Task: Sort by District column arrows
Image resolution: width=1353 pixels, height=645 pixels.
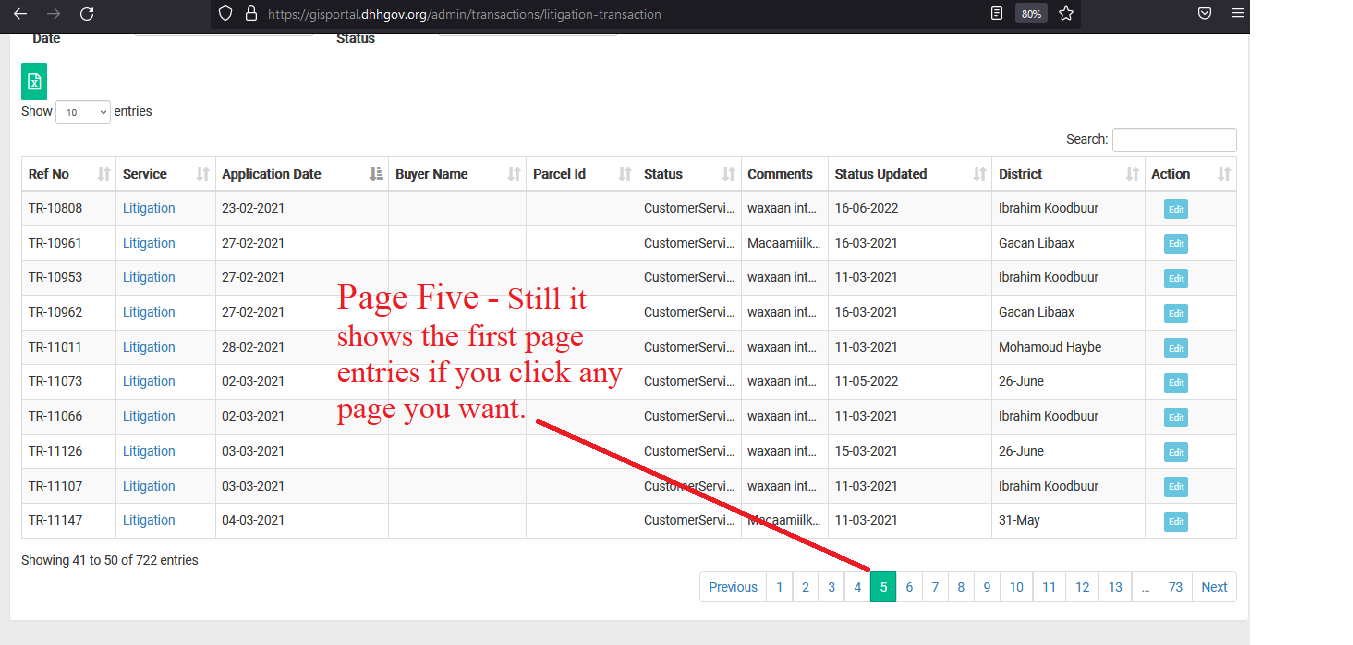Action: 1133,174
